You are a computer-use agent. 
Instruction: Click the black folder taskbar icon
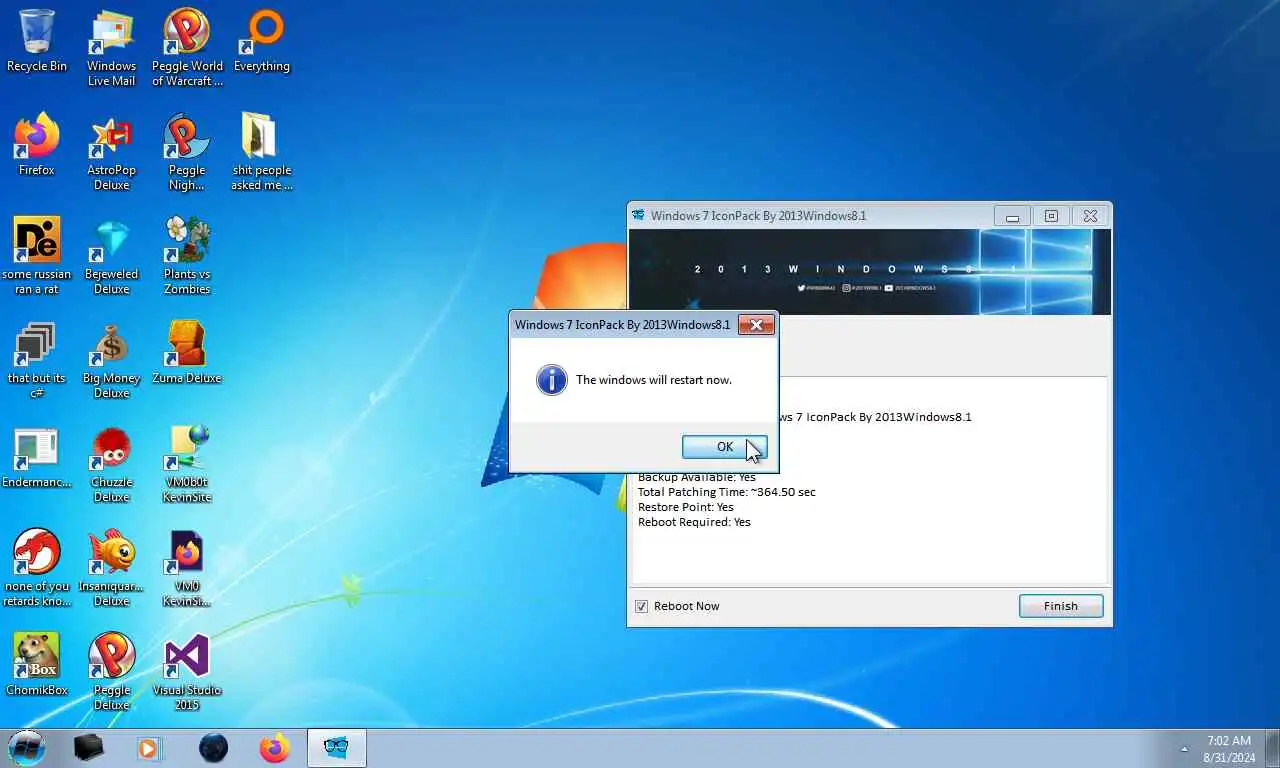(88, 747)
